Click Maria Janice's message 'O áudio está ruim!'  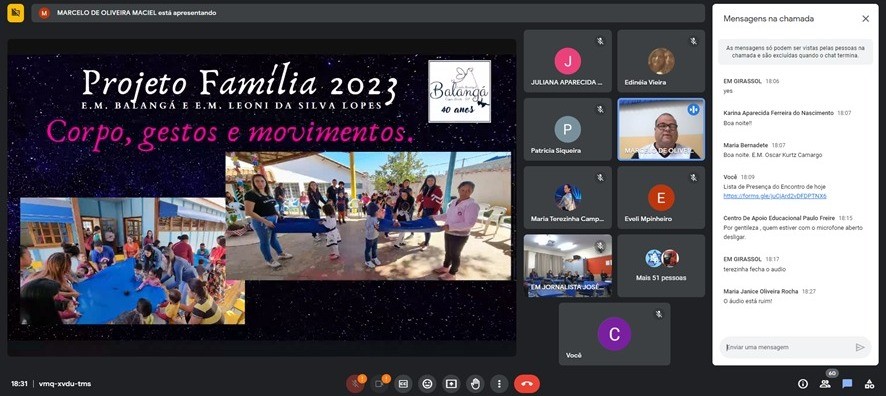coord(748,301)
